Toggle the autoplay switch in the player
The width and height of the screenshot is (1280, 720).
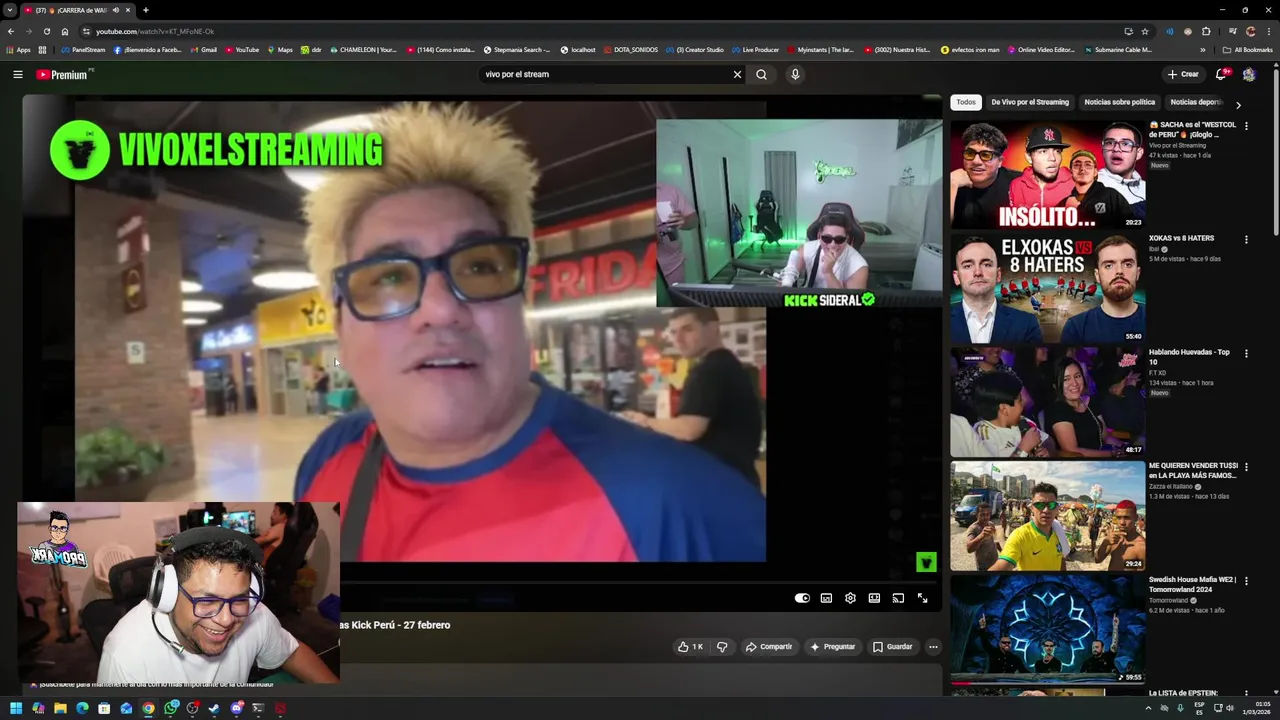[802, 598]
